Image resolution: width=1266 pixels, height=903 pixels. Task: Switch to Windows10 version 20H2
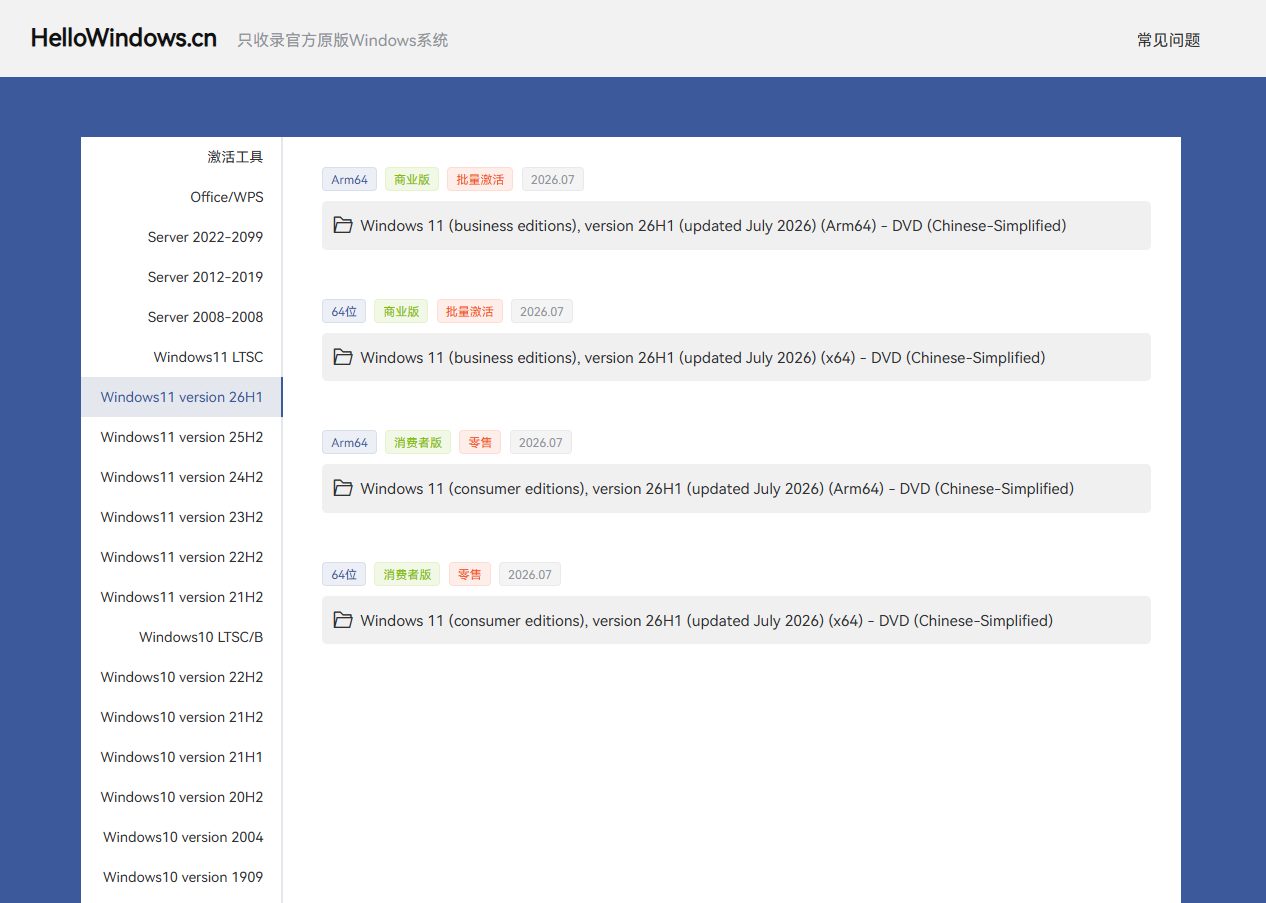182,797
